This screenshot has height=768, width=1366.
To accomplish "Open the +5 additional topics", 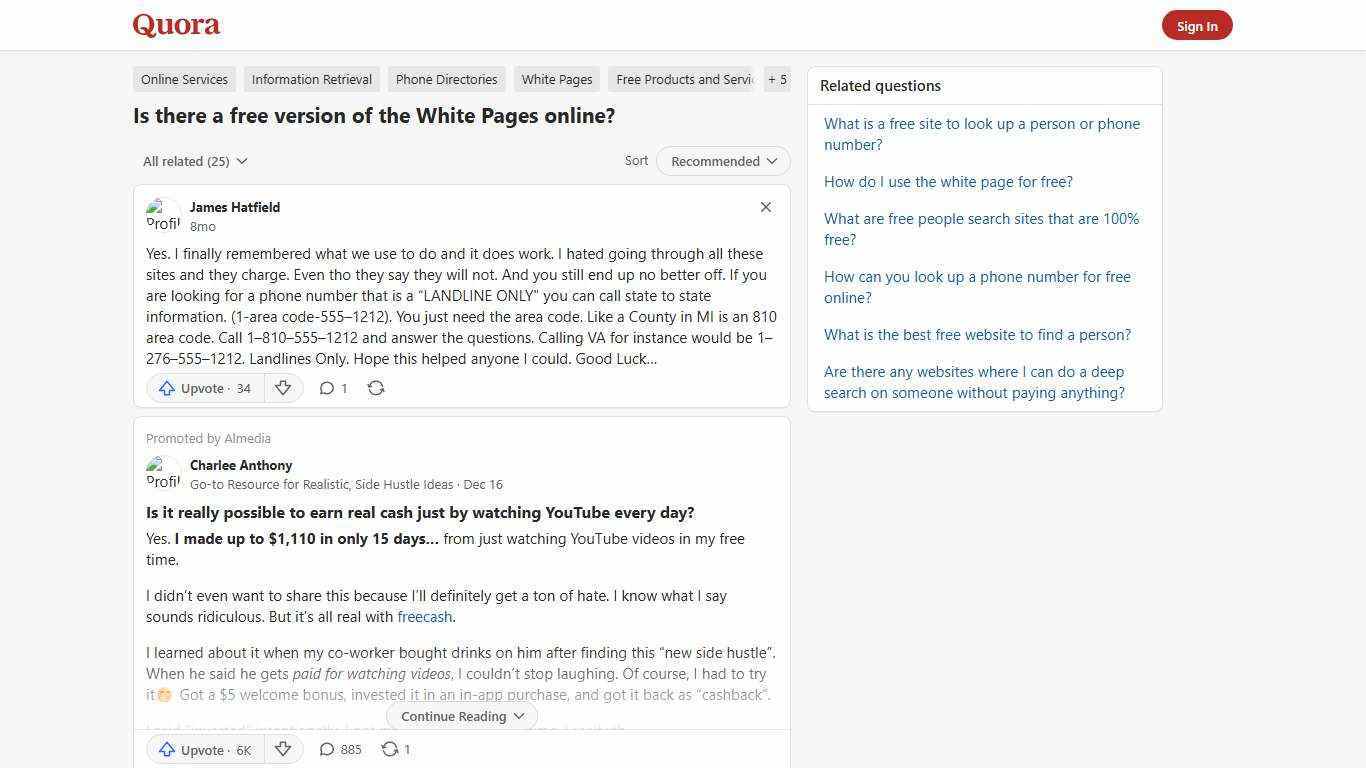I will pos(777,79).
